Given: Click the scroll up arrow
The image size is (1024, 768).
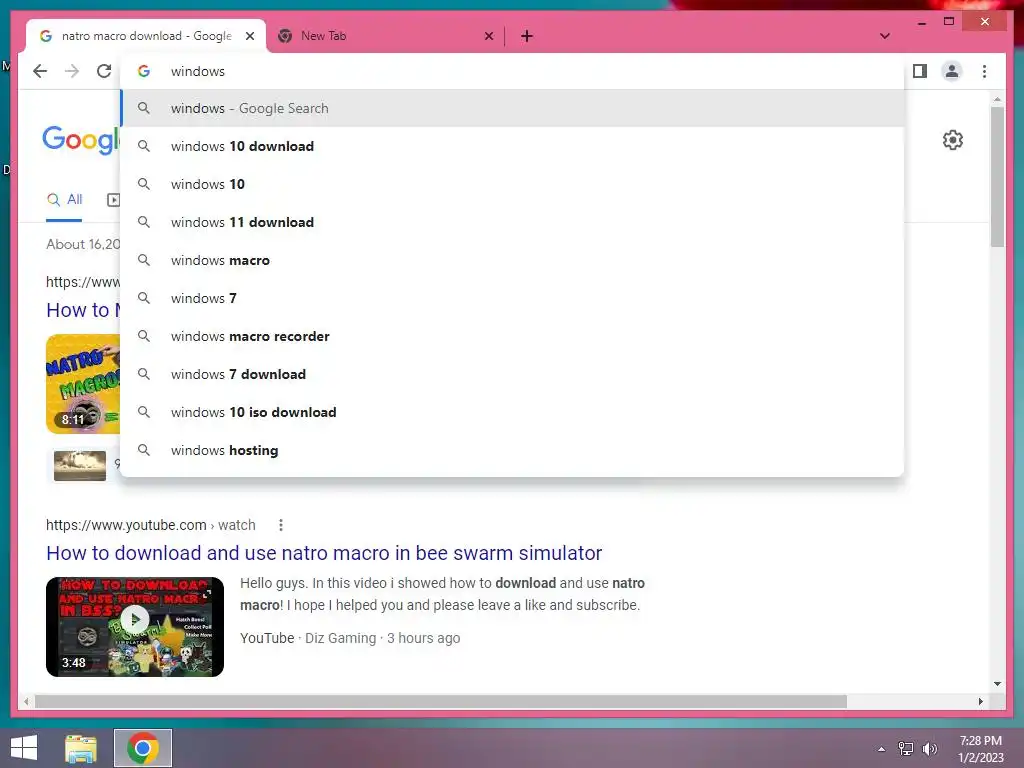Looking at the screenshot, I should (997, 99).
